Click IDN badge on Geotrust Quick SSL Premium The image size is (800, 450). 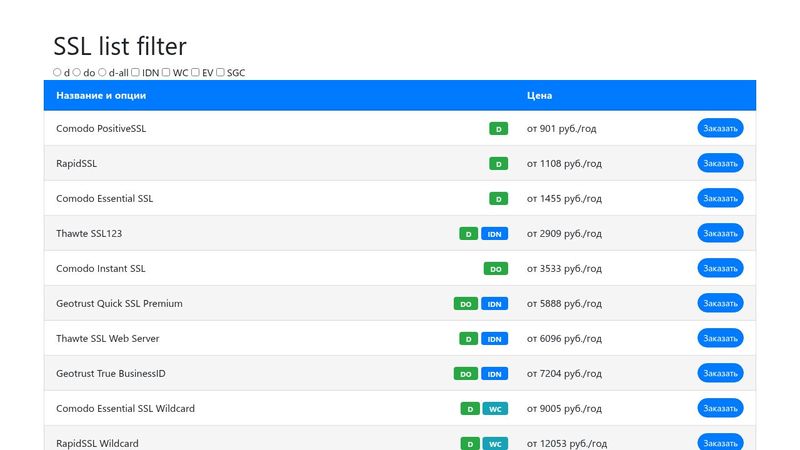pos(494,304)
